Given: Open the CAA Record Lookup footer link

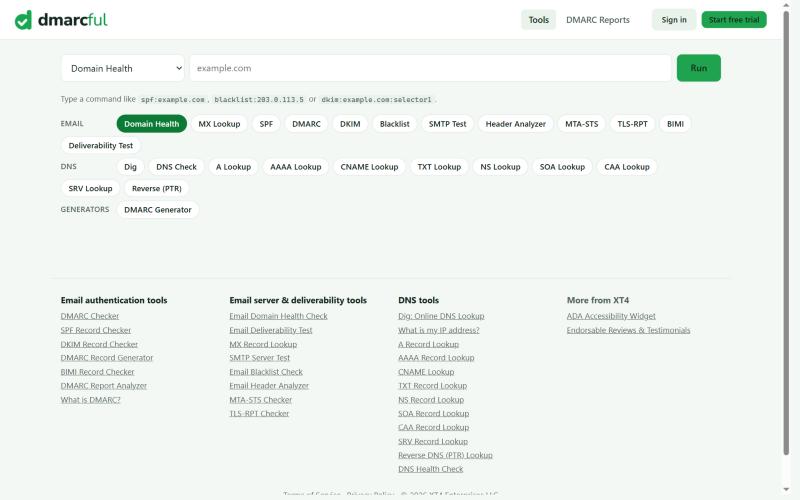Looking at the screenshot, I should 434,428.
